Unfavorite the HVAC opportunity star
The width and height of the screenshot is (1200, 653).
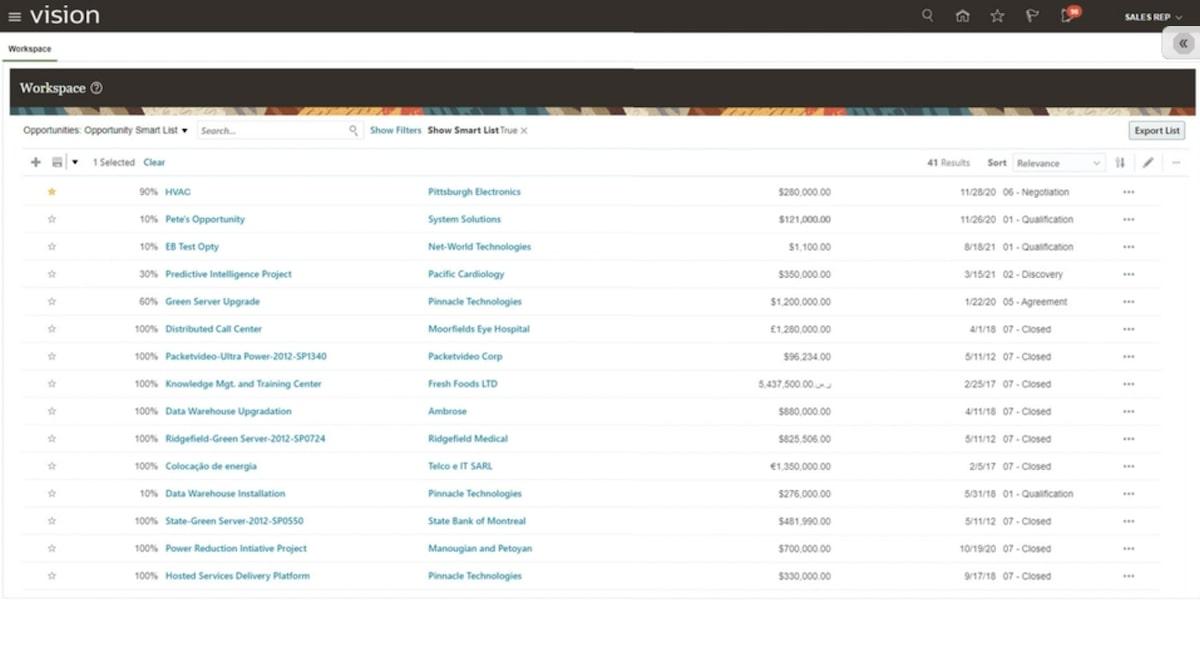52,192
